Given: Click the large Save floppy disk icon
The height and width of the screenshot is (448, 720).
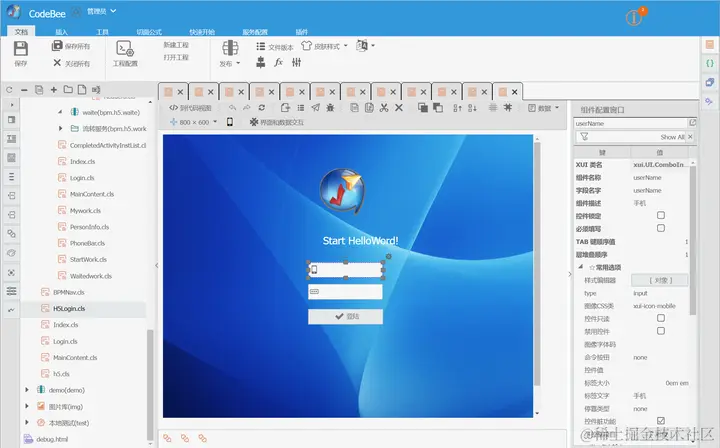Looking at the screenshot, I should click(21, 48).
